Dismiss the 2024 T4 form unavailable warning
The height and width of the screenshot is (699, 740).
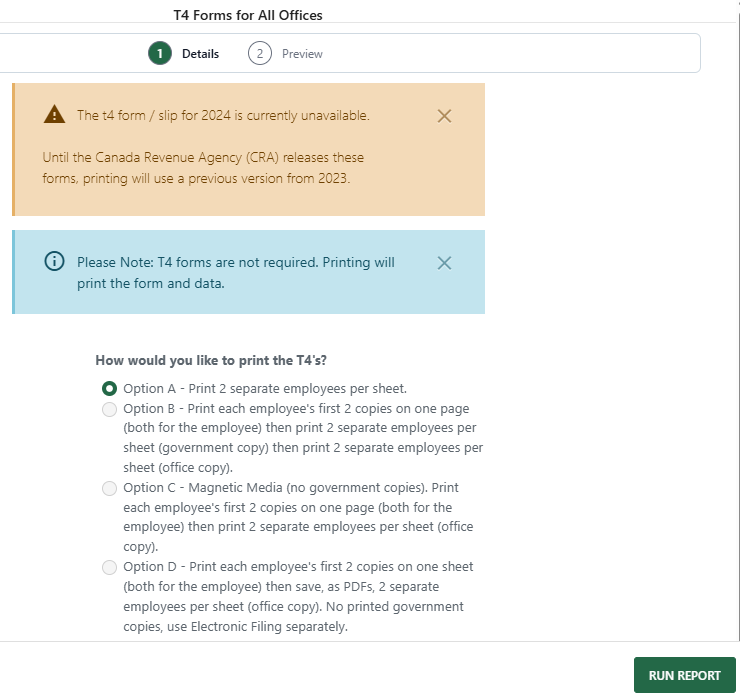pyautogui.click(x=444, y=116)
